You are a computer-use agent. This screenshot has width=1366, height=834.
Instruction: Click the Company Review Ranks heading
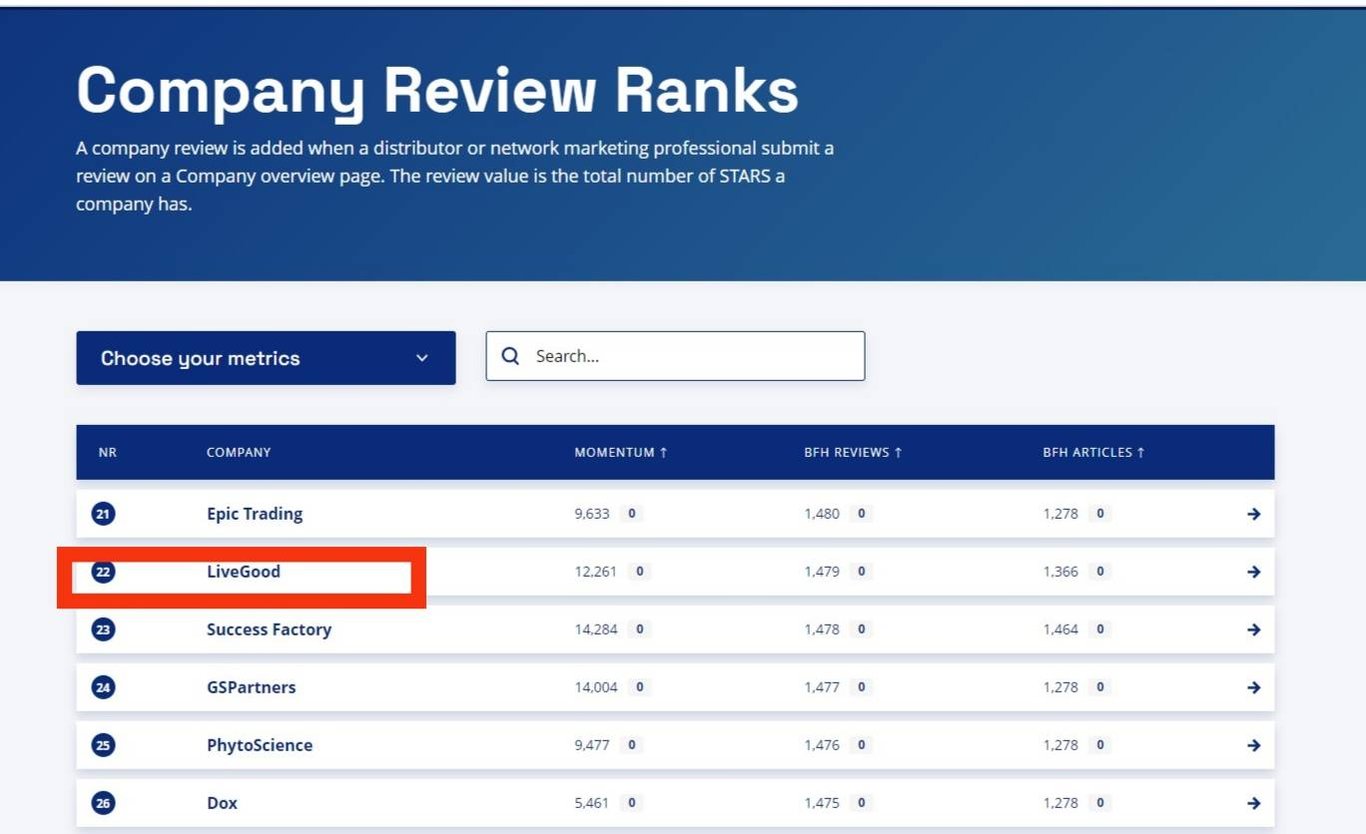438,90
